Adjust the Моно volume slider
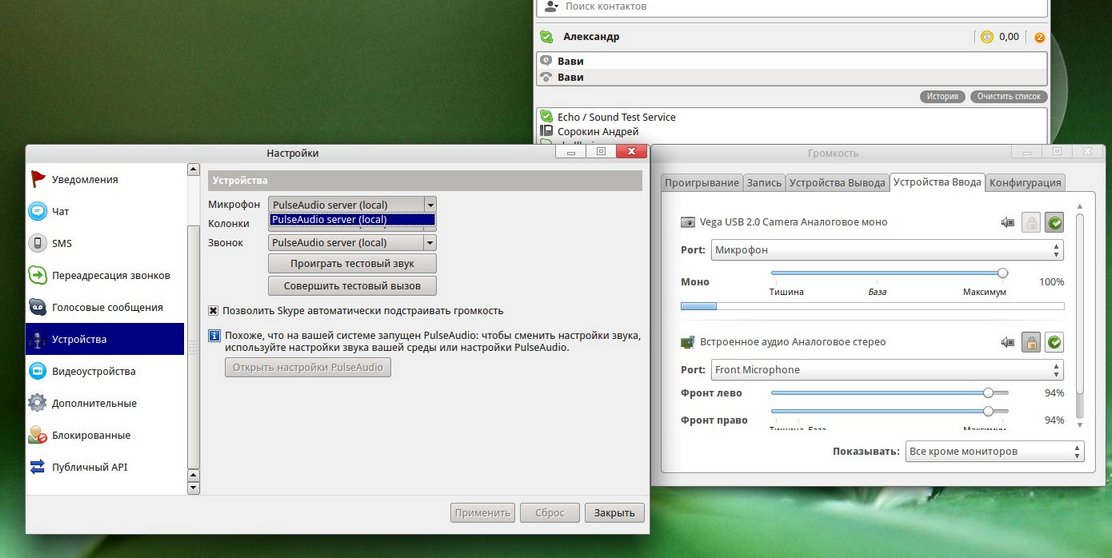 (889, 273)
